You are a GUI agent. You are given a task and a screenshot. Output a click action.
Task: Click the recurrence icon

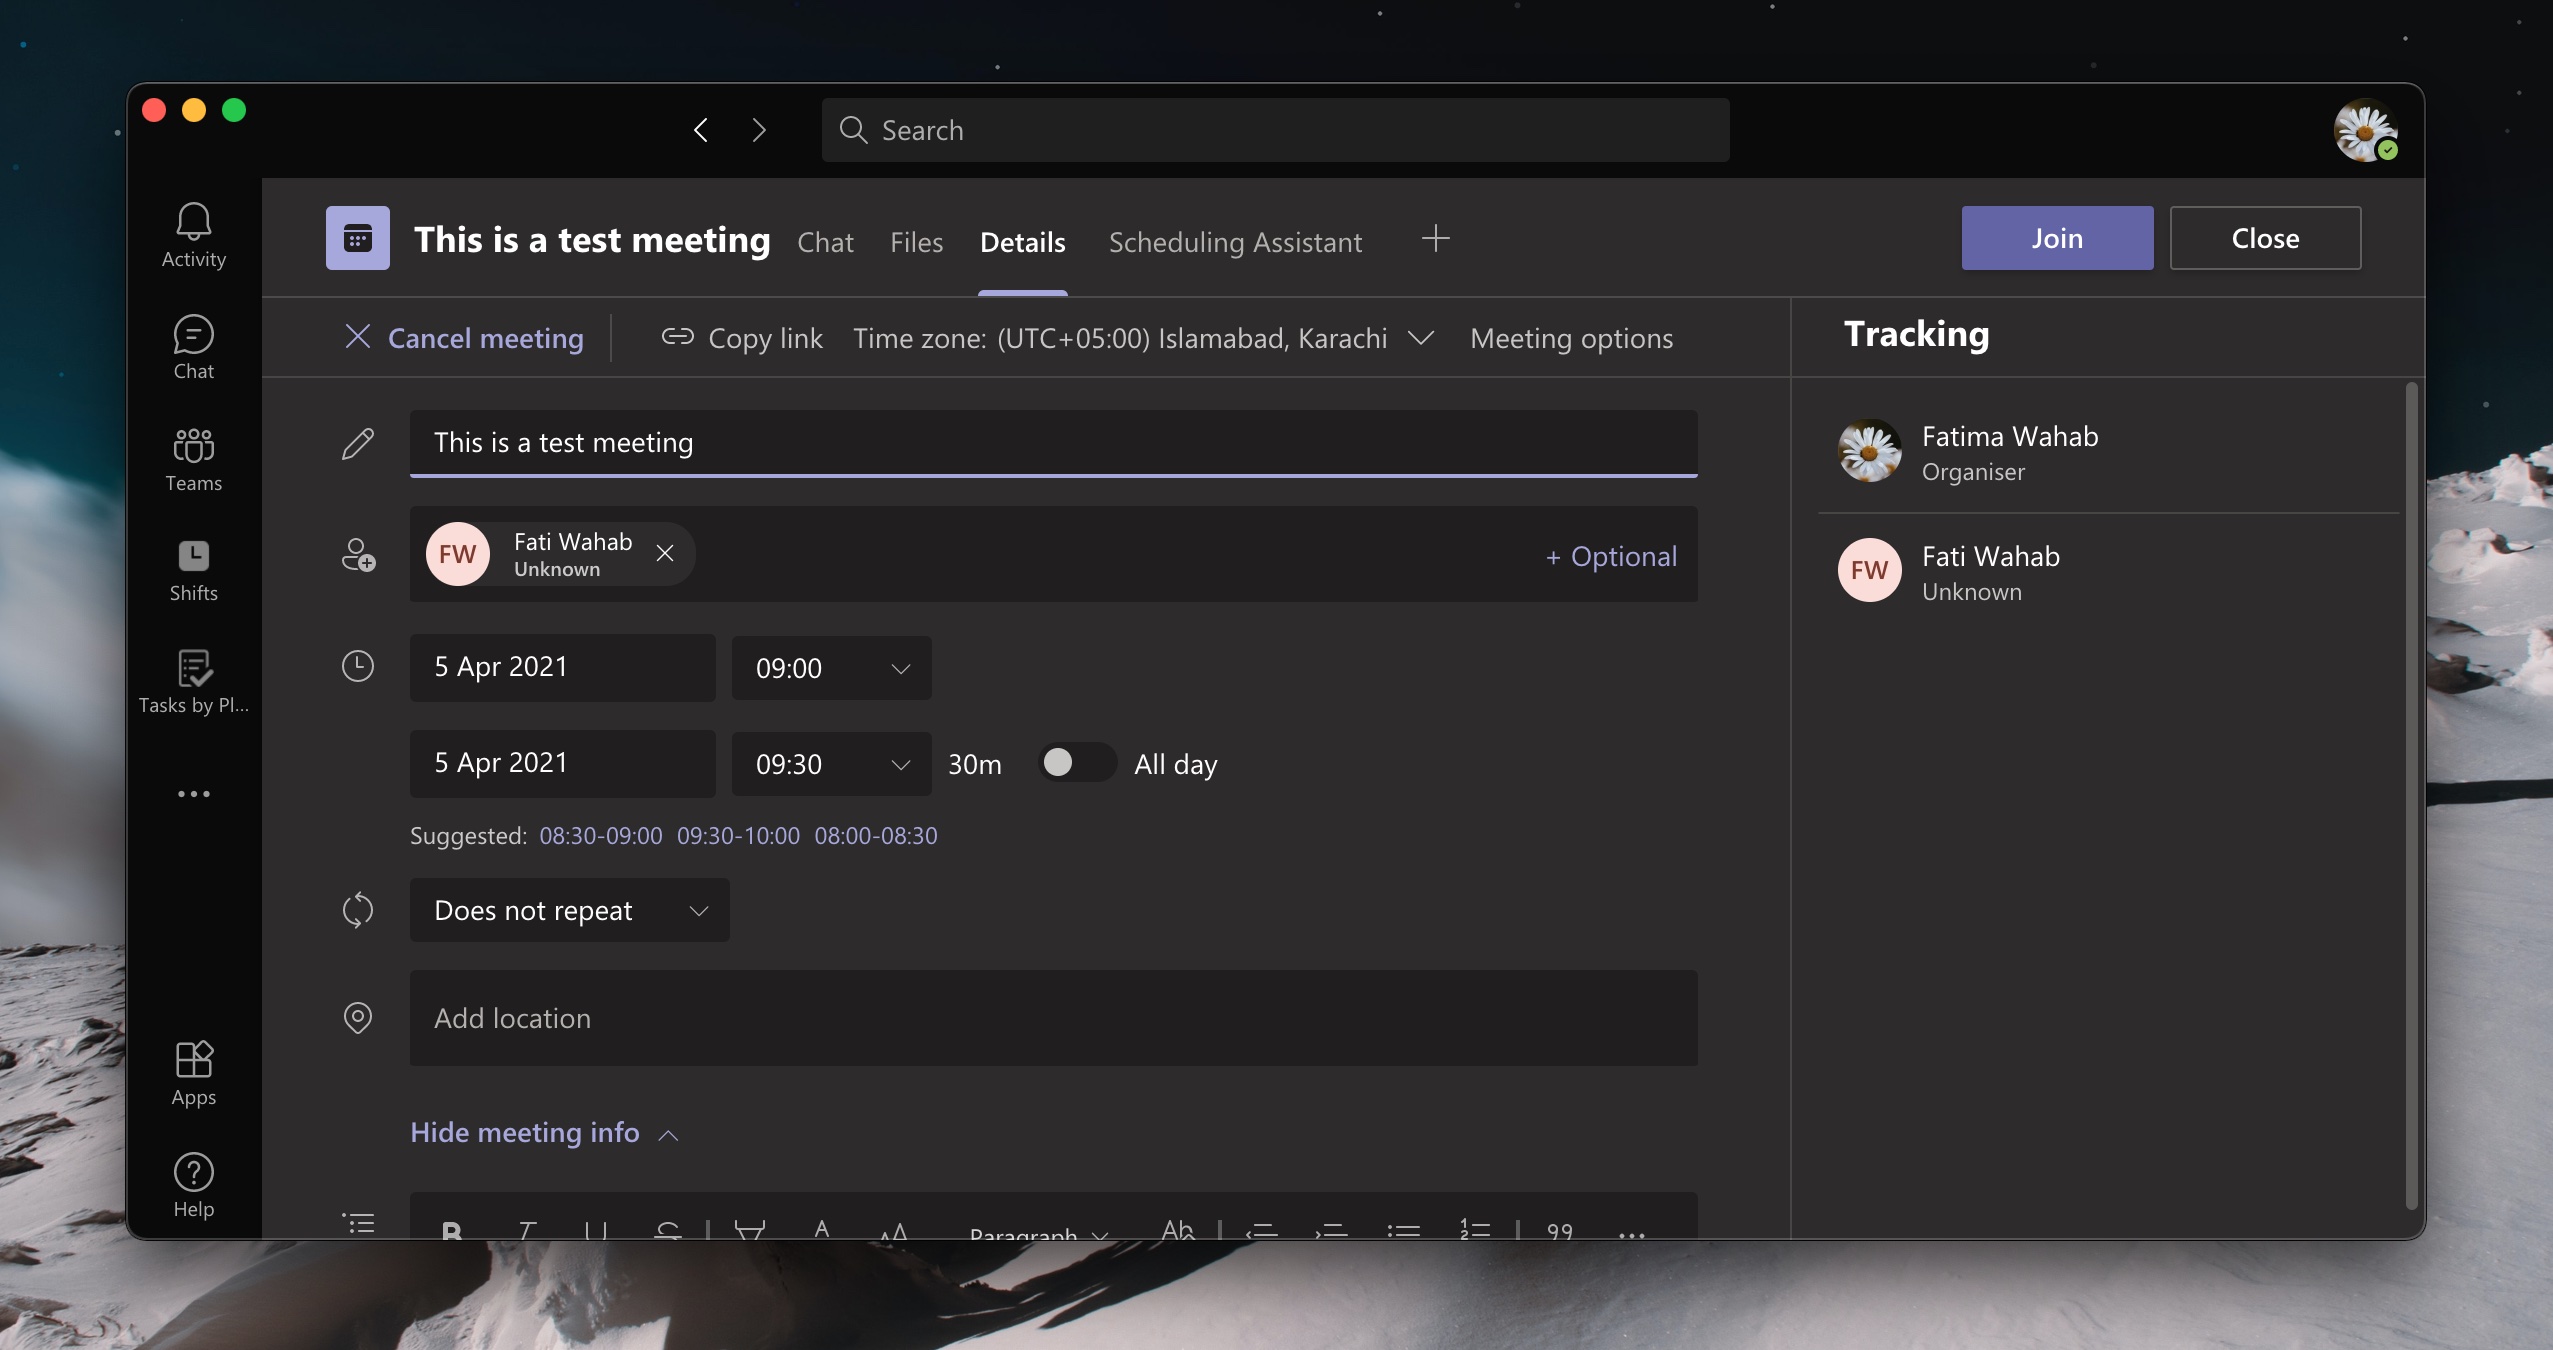(x=356, y=910)
